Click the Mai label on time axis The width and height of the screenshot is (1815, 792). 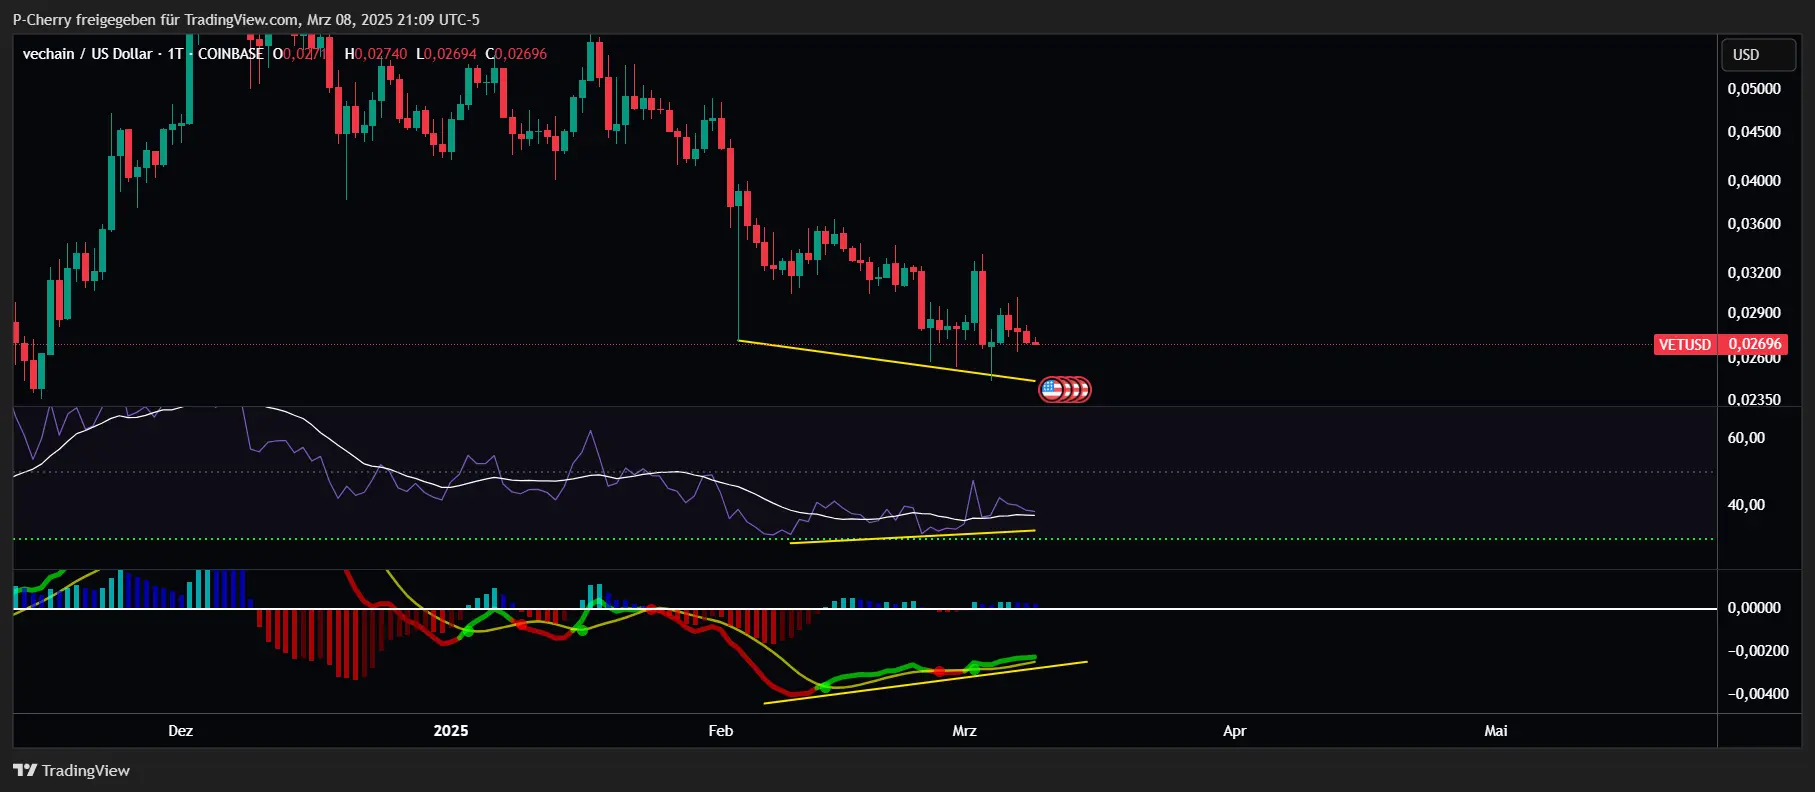click(x=1496, y=731)
